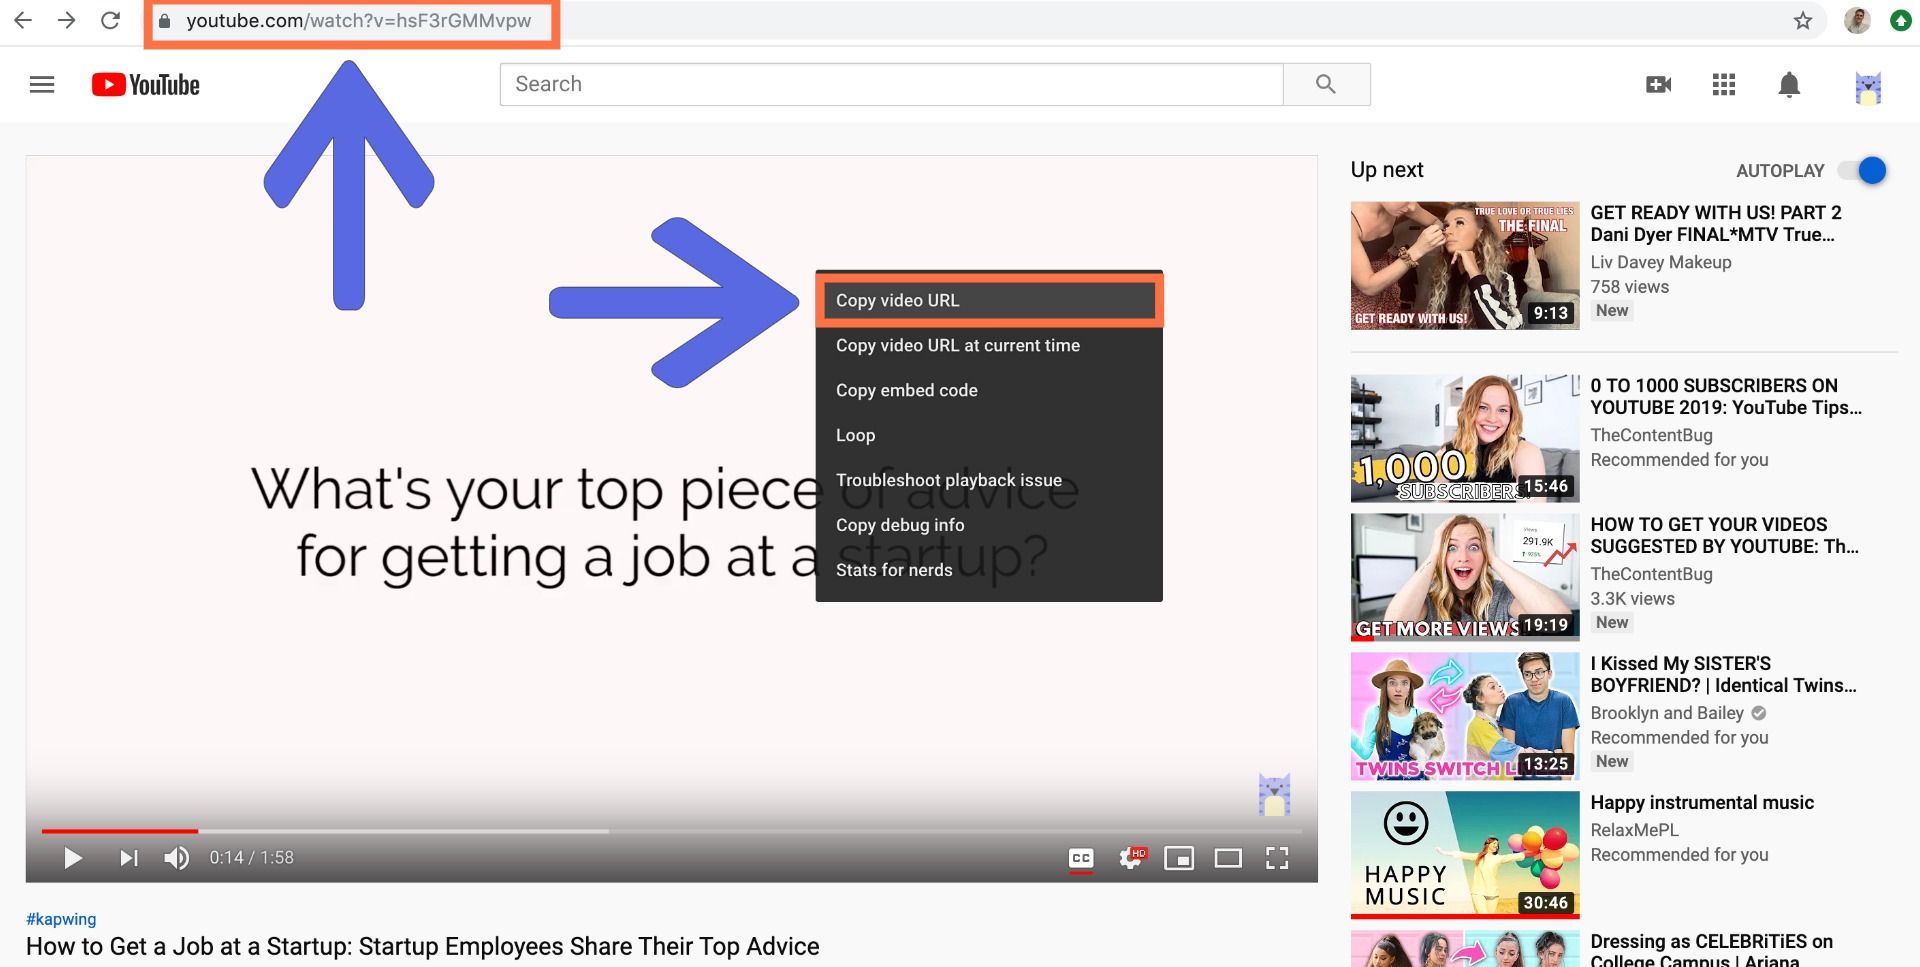Viewport: 1920px width, 967px height.
Task: Open the TWINS SWITCH video thumbnail
Action: 1465,717
